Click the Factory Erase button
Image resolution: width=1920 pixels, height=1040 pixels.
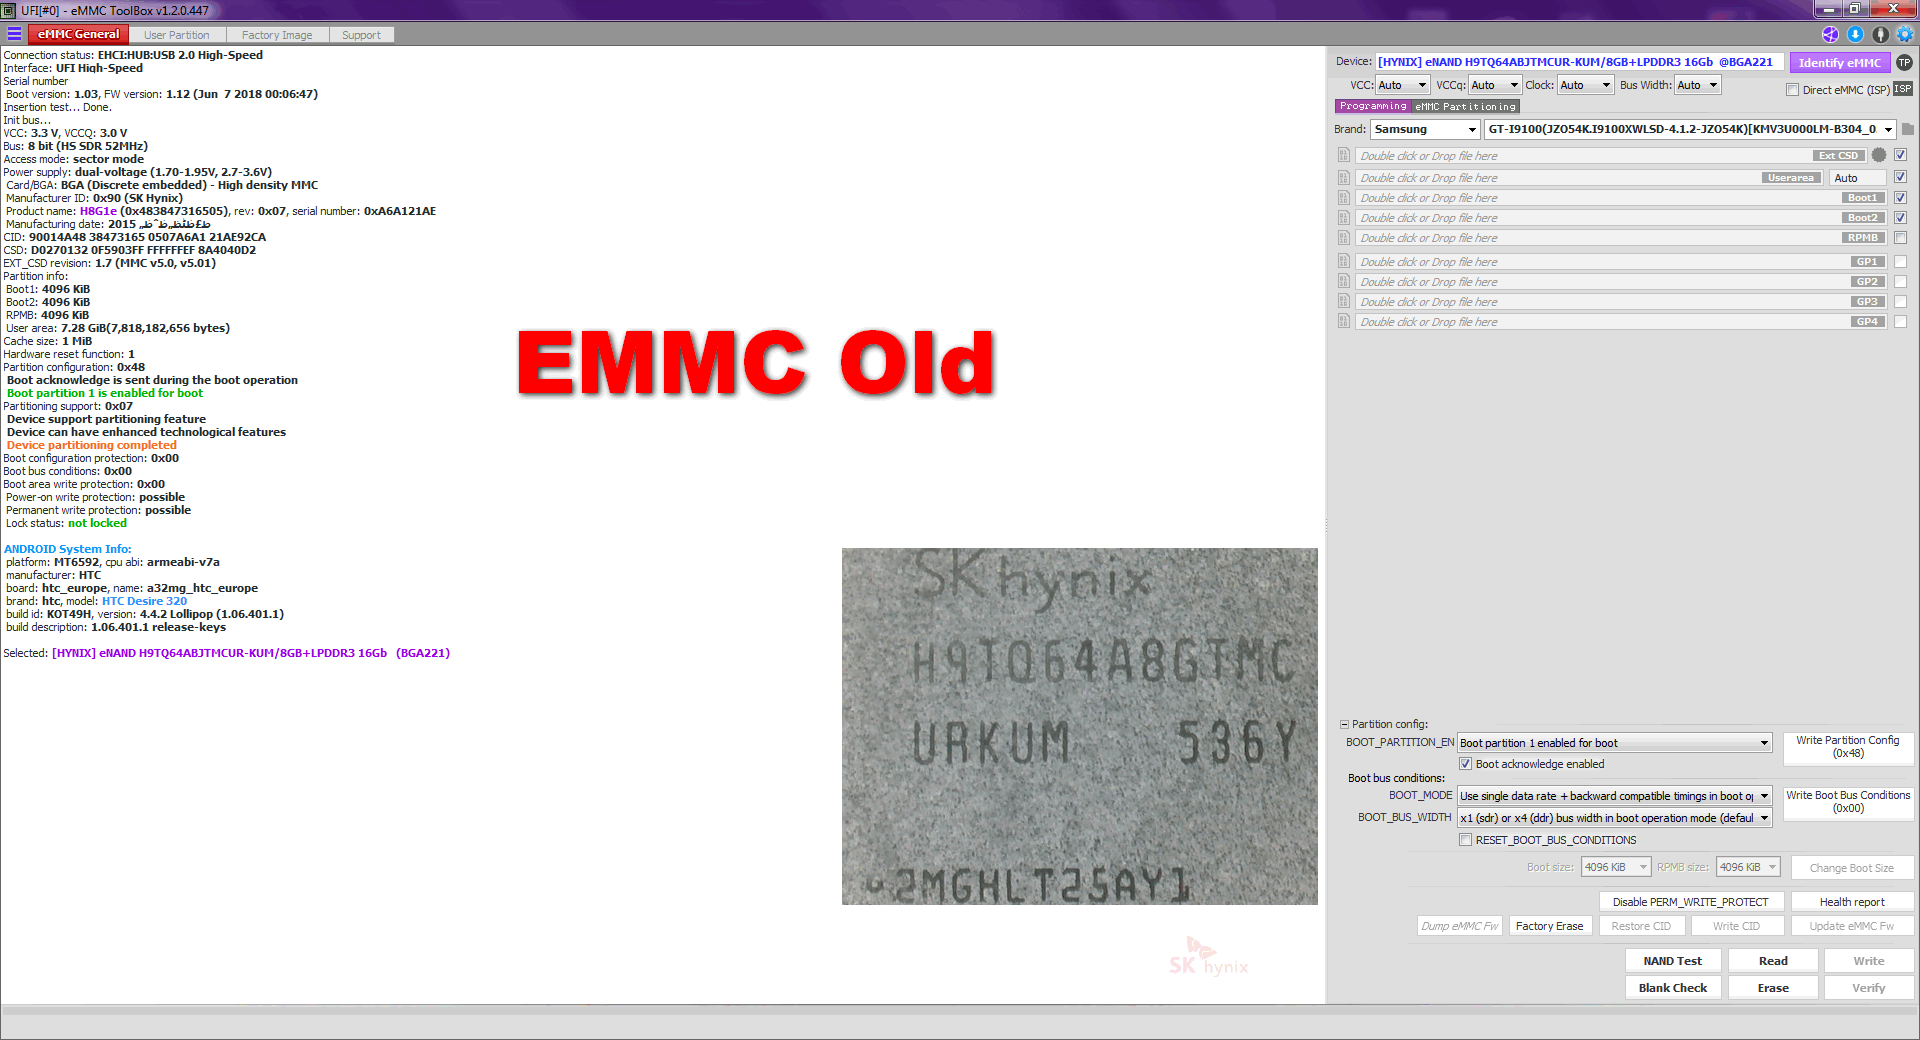tap(1549, 926)
